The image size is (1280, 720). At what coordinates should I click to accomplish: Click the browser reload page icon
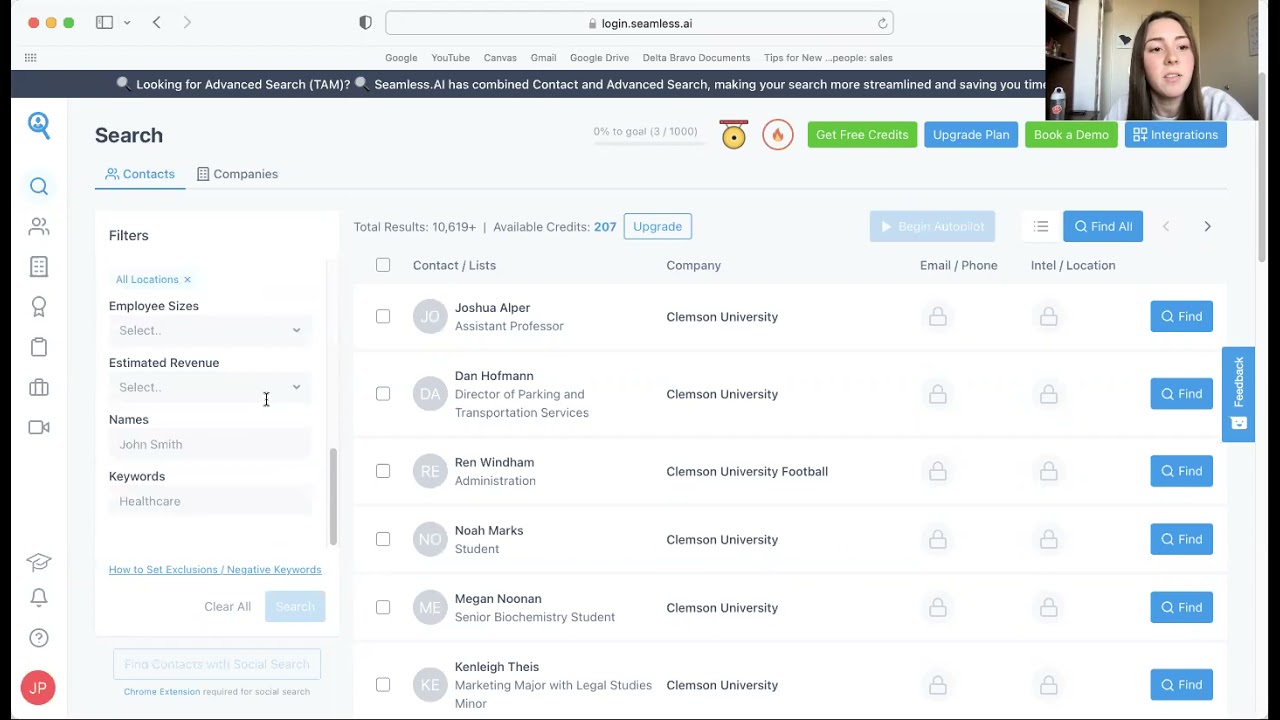(x=882, y=23)
